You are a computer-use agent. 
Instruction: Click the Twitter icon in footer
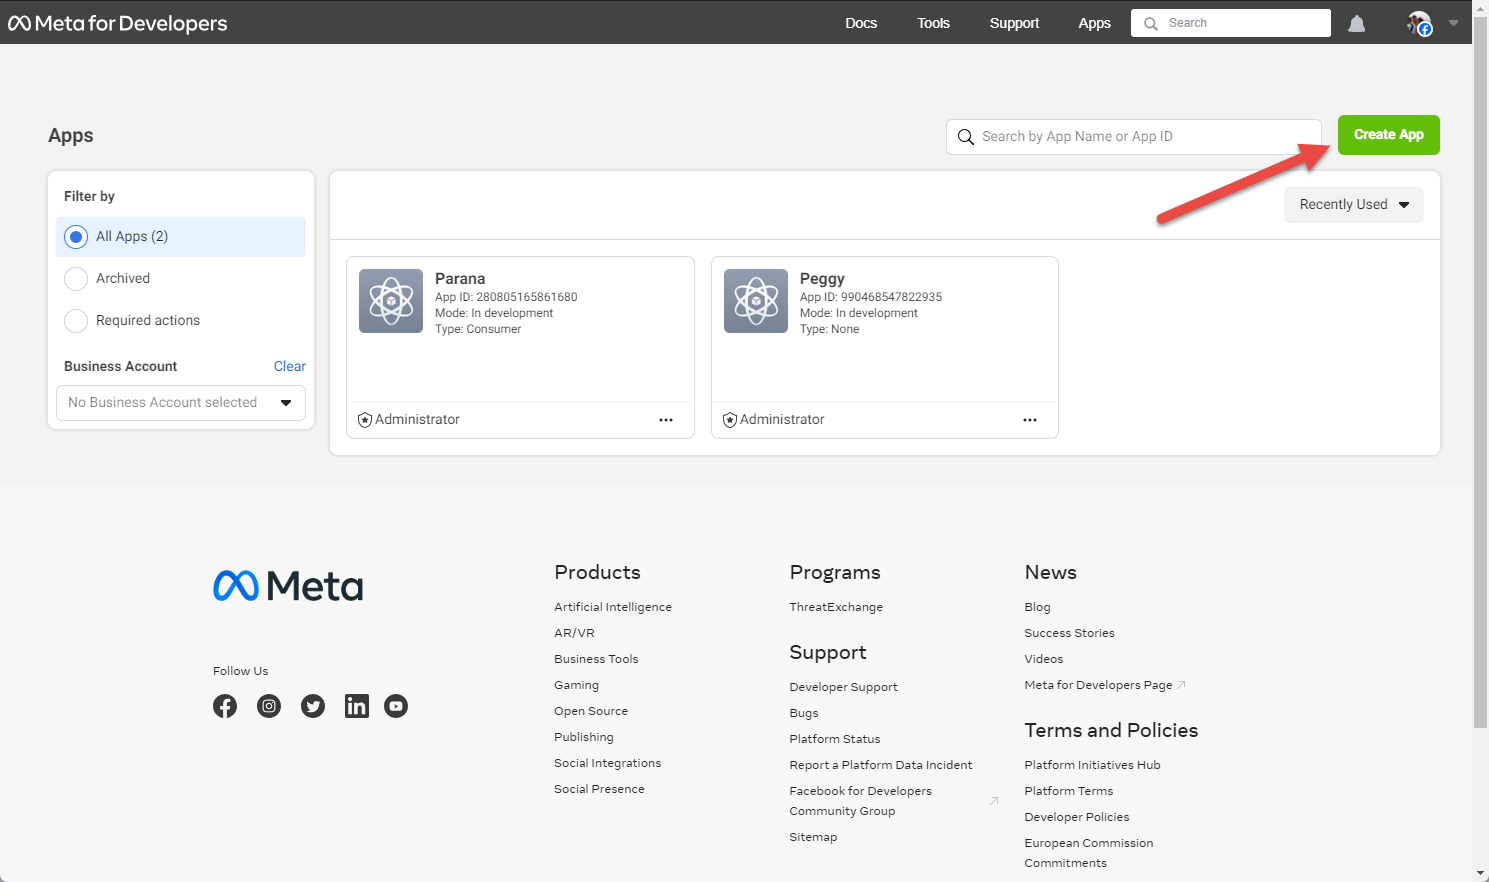click(x=313, y=706)
